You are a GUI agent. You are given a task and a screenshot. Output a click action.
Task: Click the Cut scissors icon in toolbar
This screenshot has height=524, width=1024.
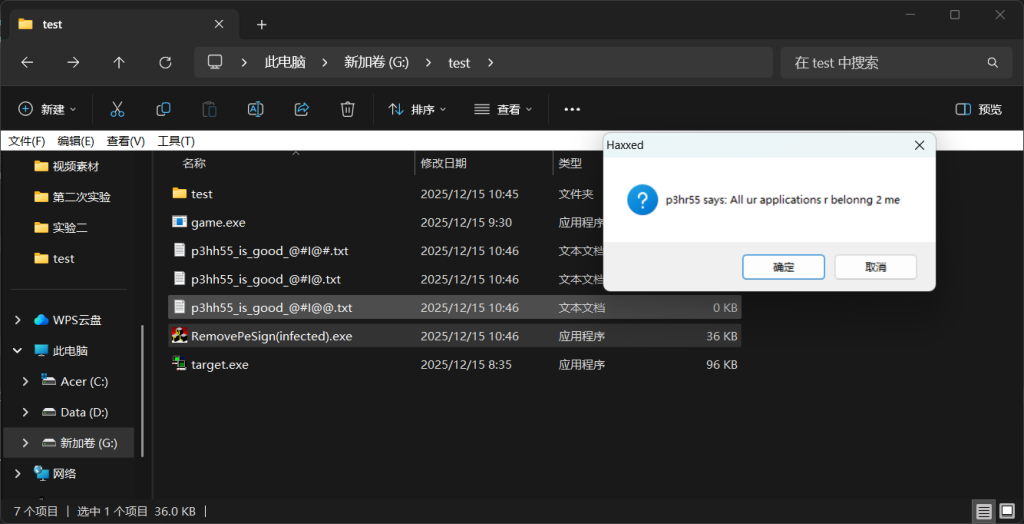coord(117,109)
